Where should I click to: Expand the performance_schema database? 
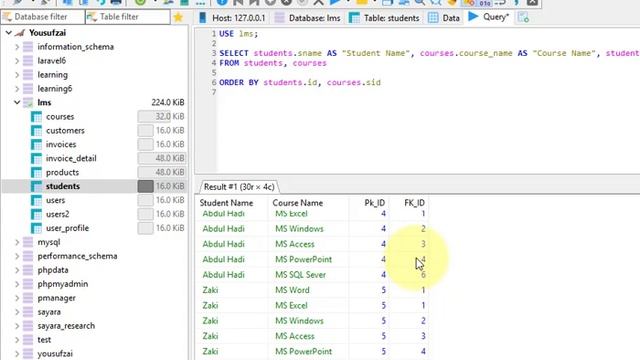[x=17, y=256]
